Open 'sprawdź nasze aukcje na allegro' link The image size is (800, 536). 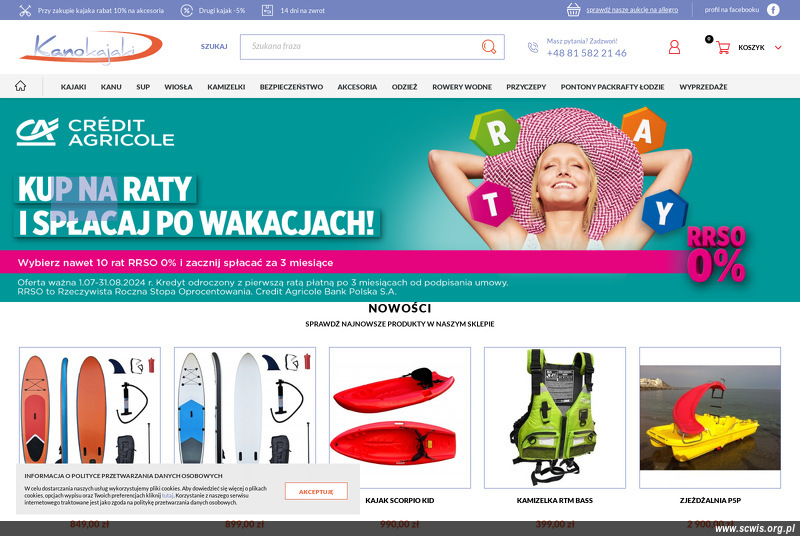632,10
